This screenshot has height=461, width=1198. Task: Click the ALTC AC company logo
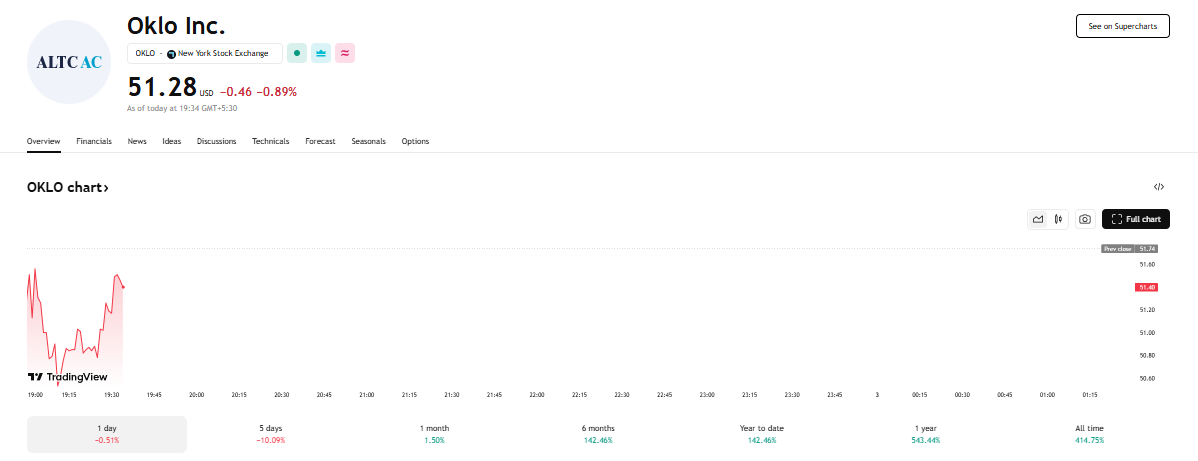(69, 62)
